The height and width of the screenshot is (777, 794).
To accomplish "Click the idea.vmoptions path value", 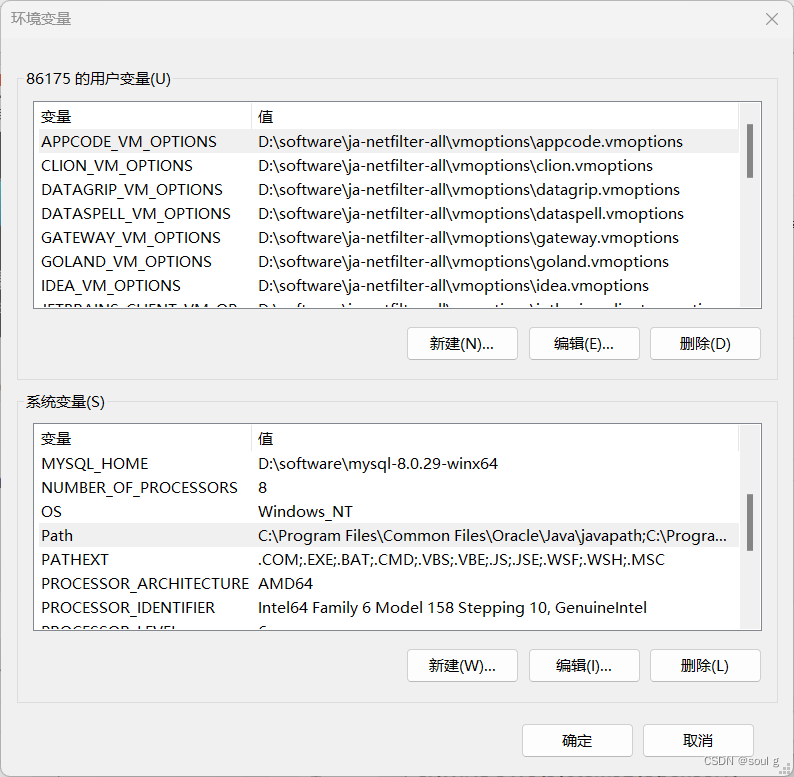I will [453, 286].
